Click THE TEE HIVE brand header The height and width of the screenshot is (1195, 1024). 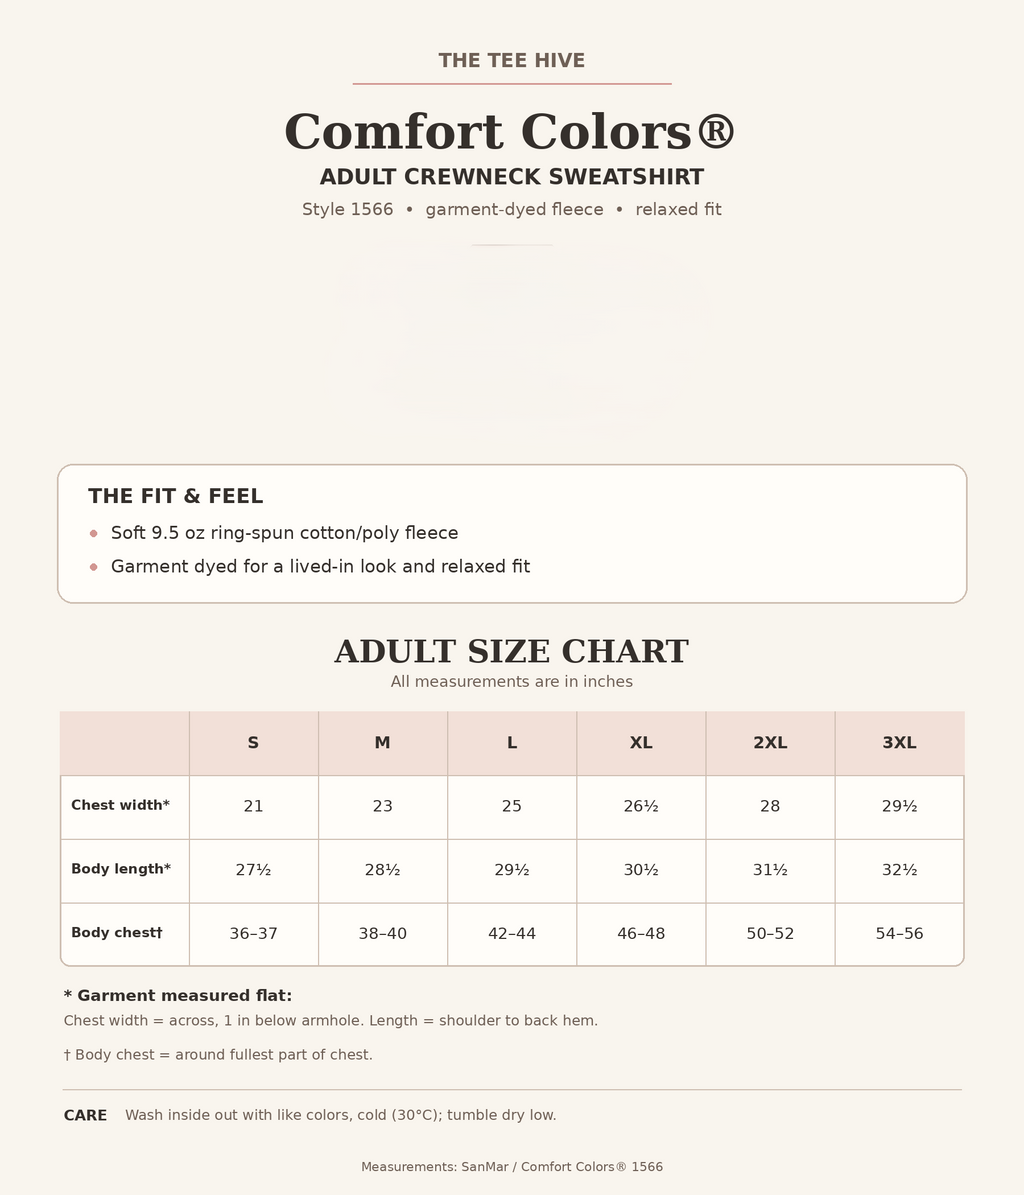tap(512, 60)
